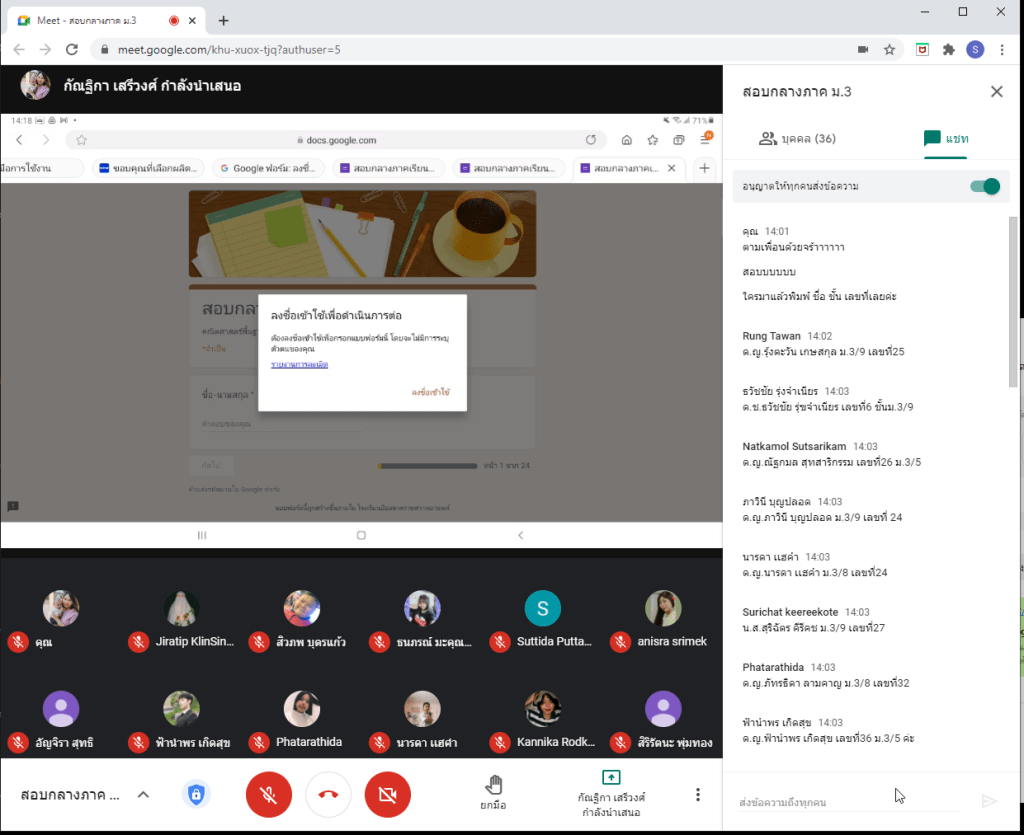The image size is (1024, 835).
Task: Toggle the camera off button
Action: pyautogui.click(x=388, y=795)
